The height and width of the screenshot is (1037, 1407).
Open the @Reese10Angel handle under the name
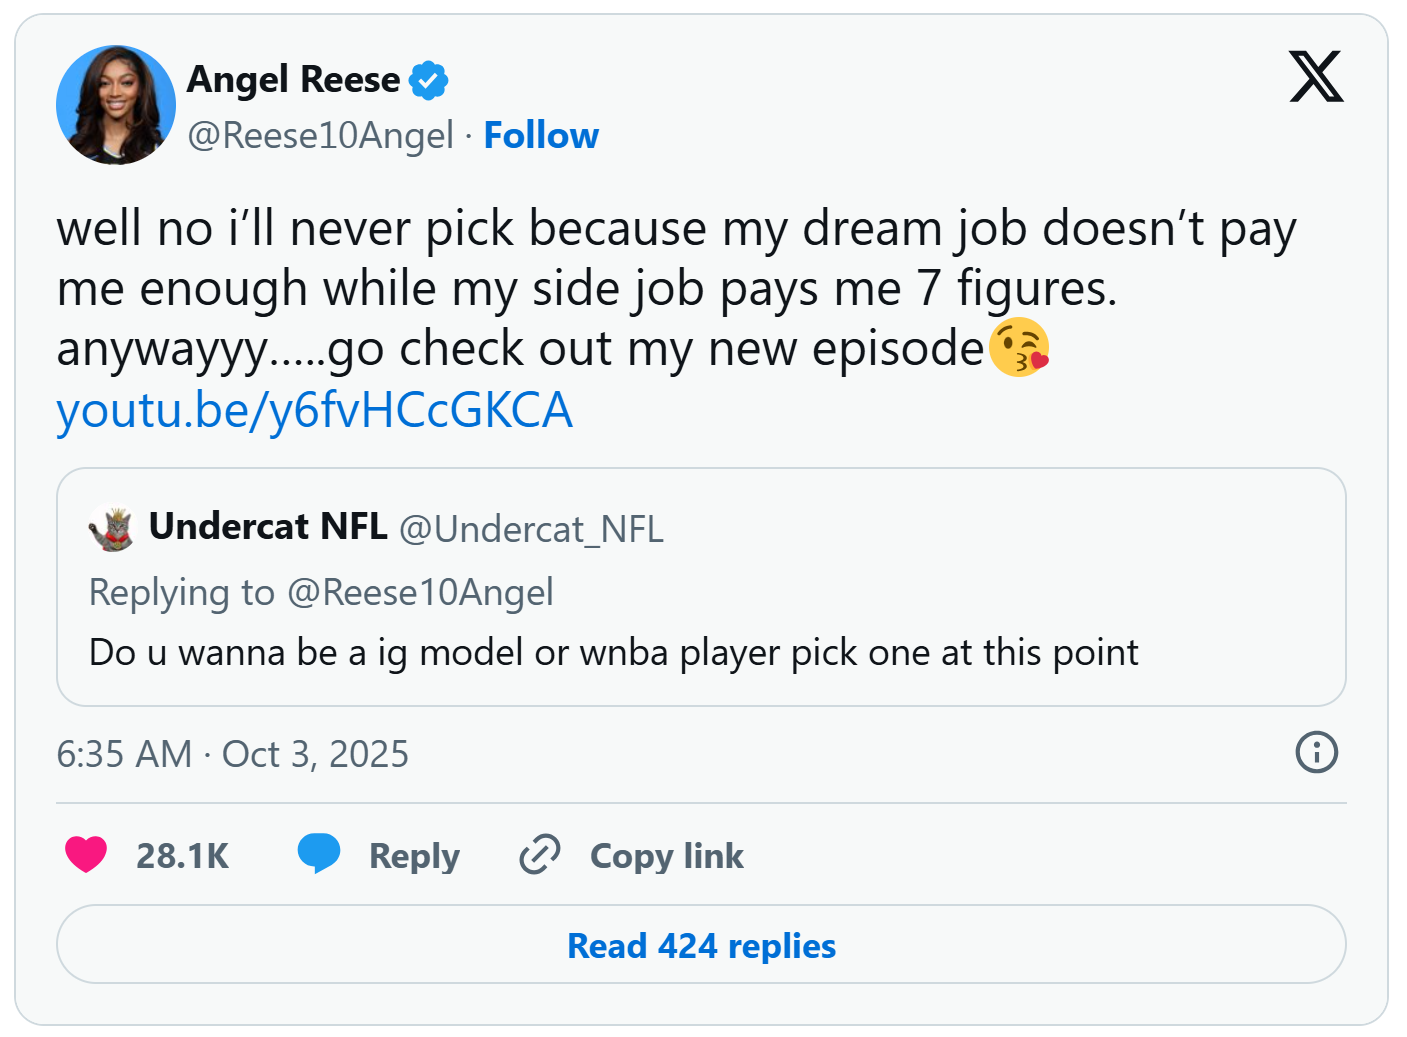point(320,135)
